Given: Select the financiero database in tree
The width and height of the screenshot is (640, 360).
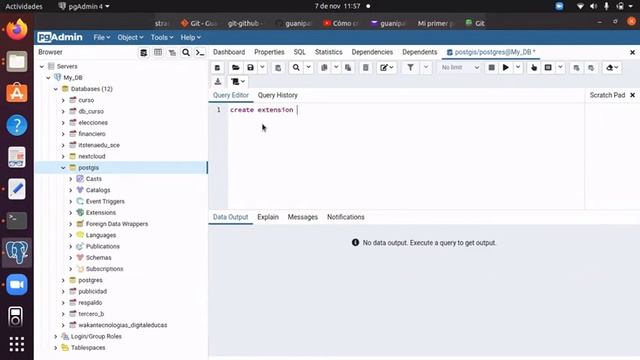Looking at the screenshot, I should point(92,134).
